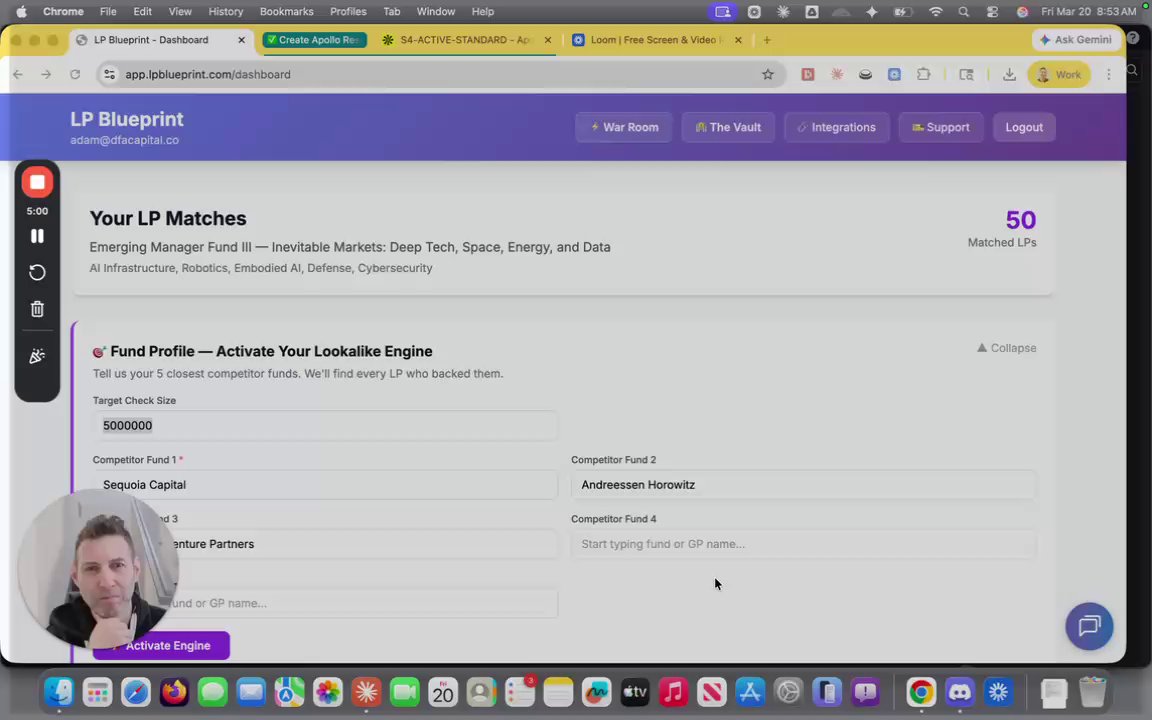Screen dimensions: 1152x720
Task: Open the Chrome File menu
Action: tap(108, 12)
